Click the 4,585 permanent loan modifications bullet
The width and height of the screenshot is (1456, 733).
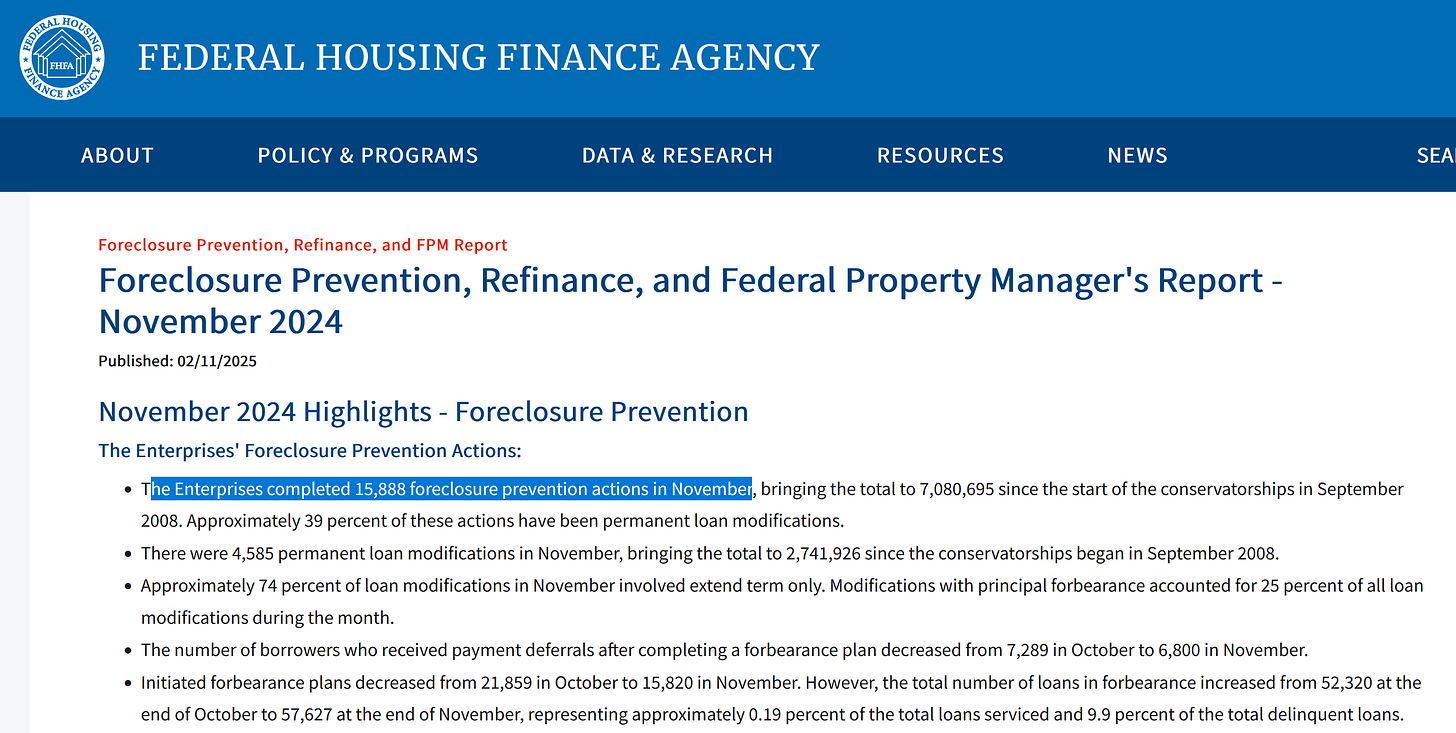click(710, 553)
